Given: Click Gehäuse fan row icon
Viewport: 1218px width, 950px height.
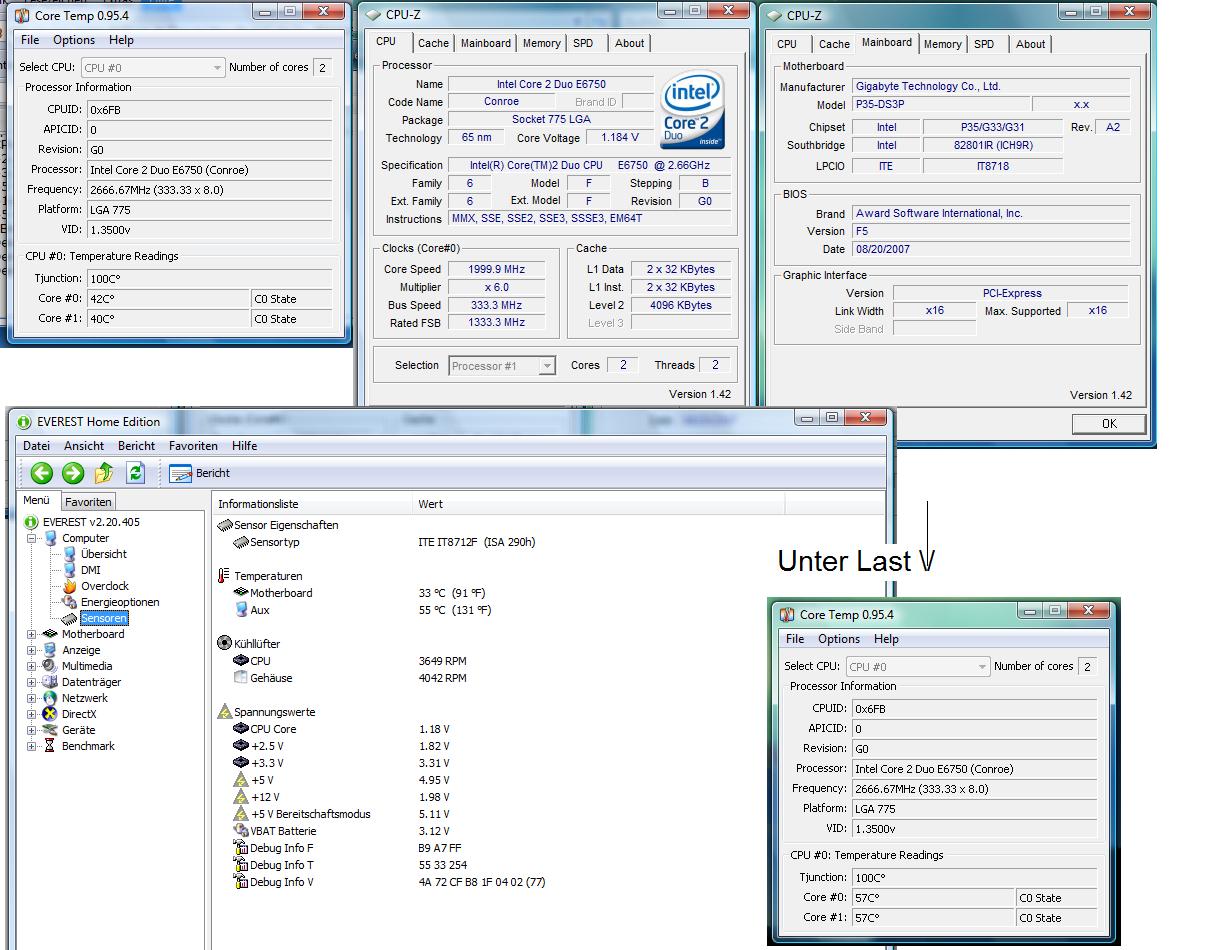Looking at the screenshot, I should (241, 678).
